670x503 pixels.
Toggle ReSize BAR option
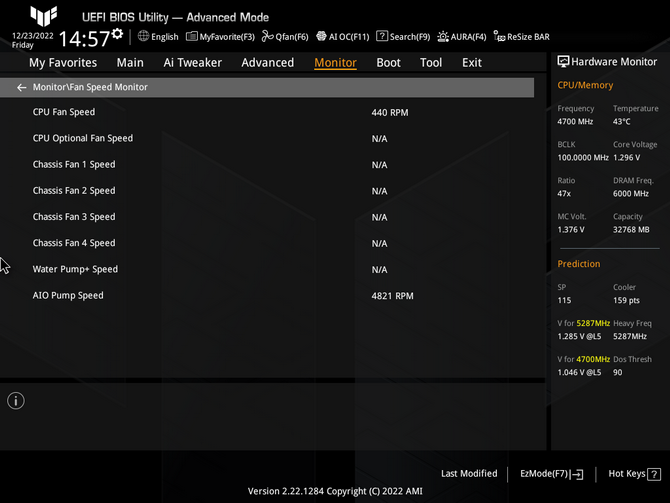coord(521,37)
